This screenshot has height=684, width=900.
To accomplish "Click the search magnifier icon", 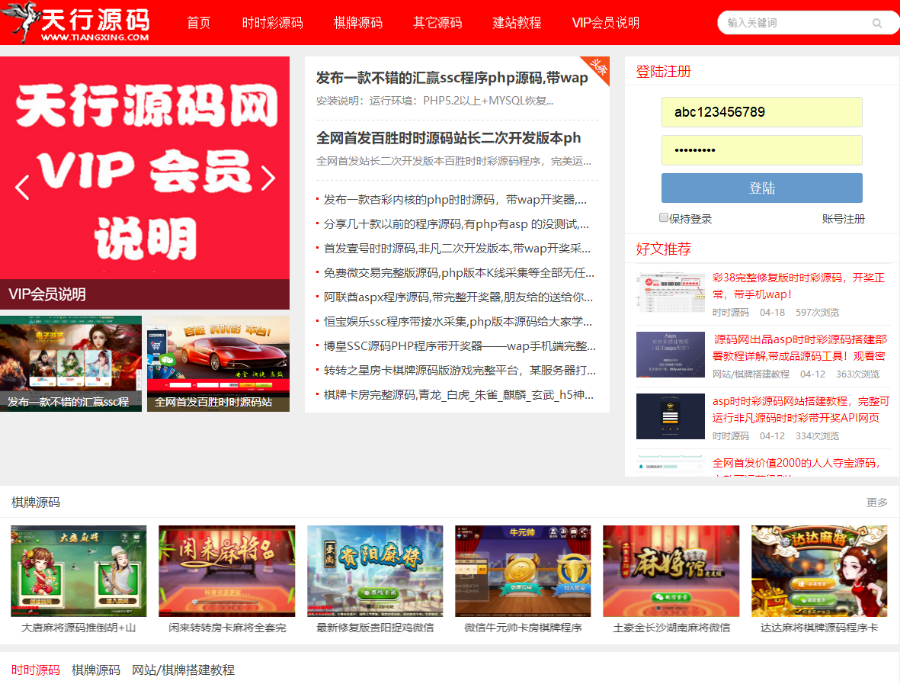I will (877, 23).
